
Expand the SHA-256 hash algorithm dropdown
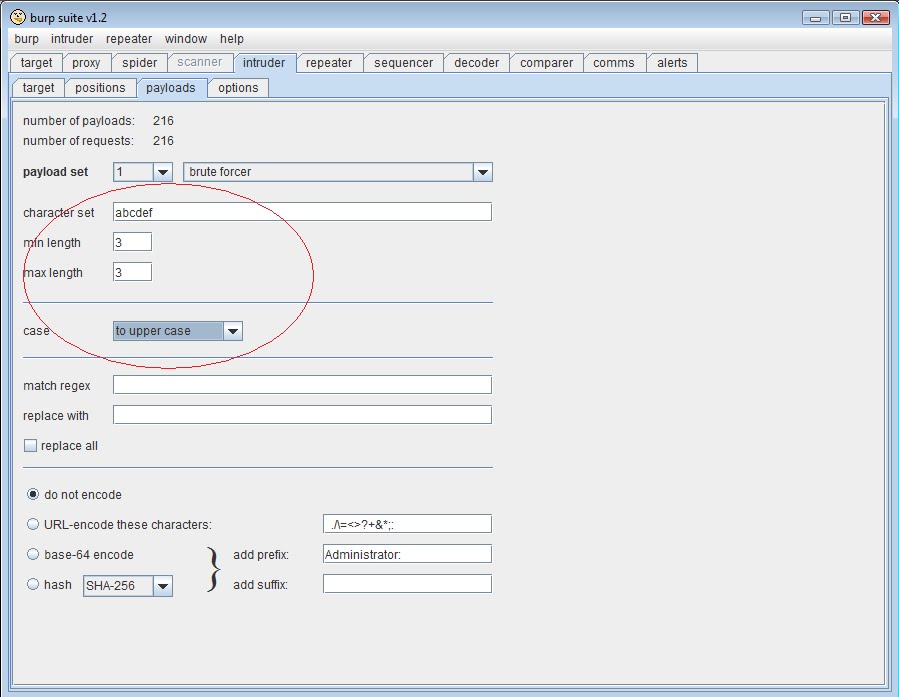coord(163,586)
